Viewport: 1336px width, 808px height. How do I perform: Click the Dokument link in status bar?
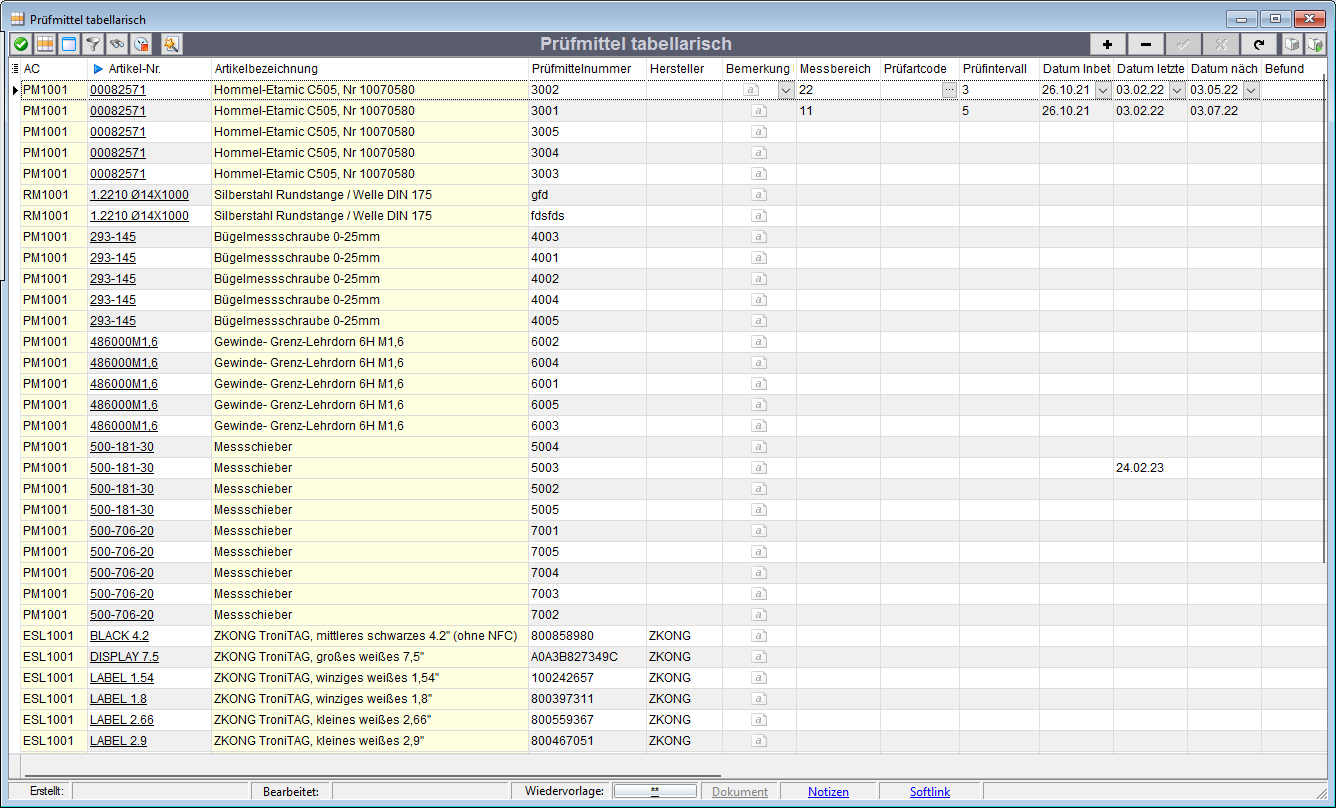[740, 792]
